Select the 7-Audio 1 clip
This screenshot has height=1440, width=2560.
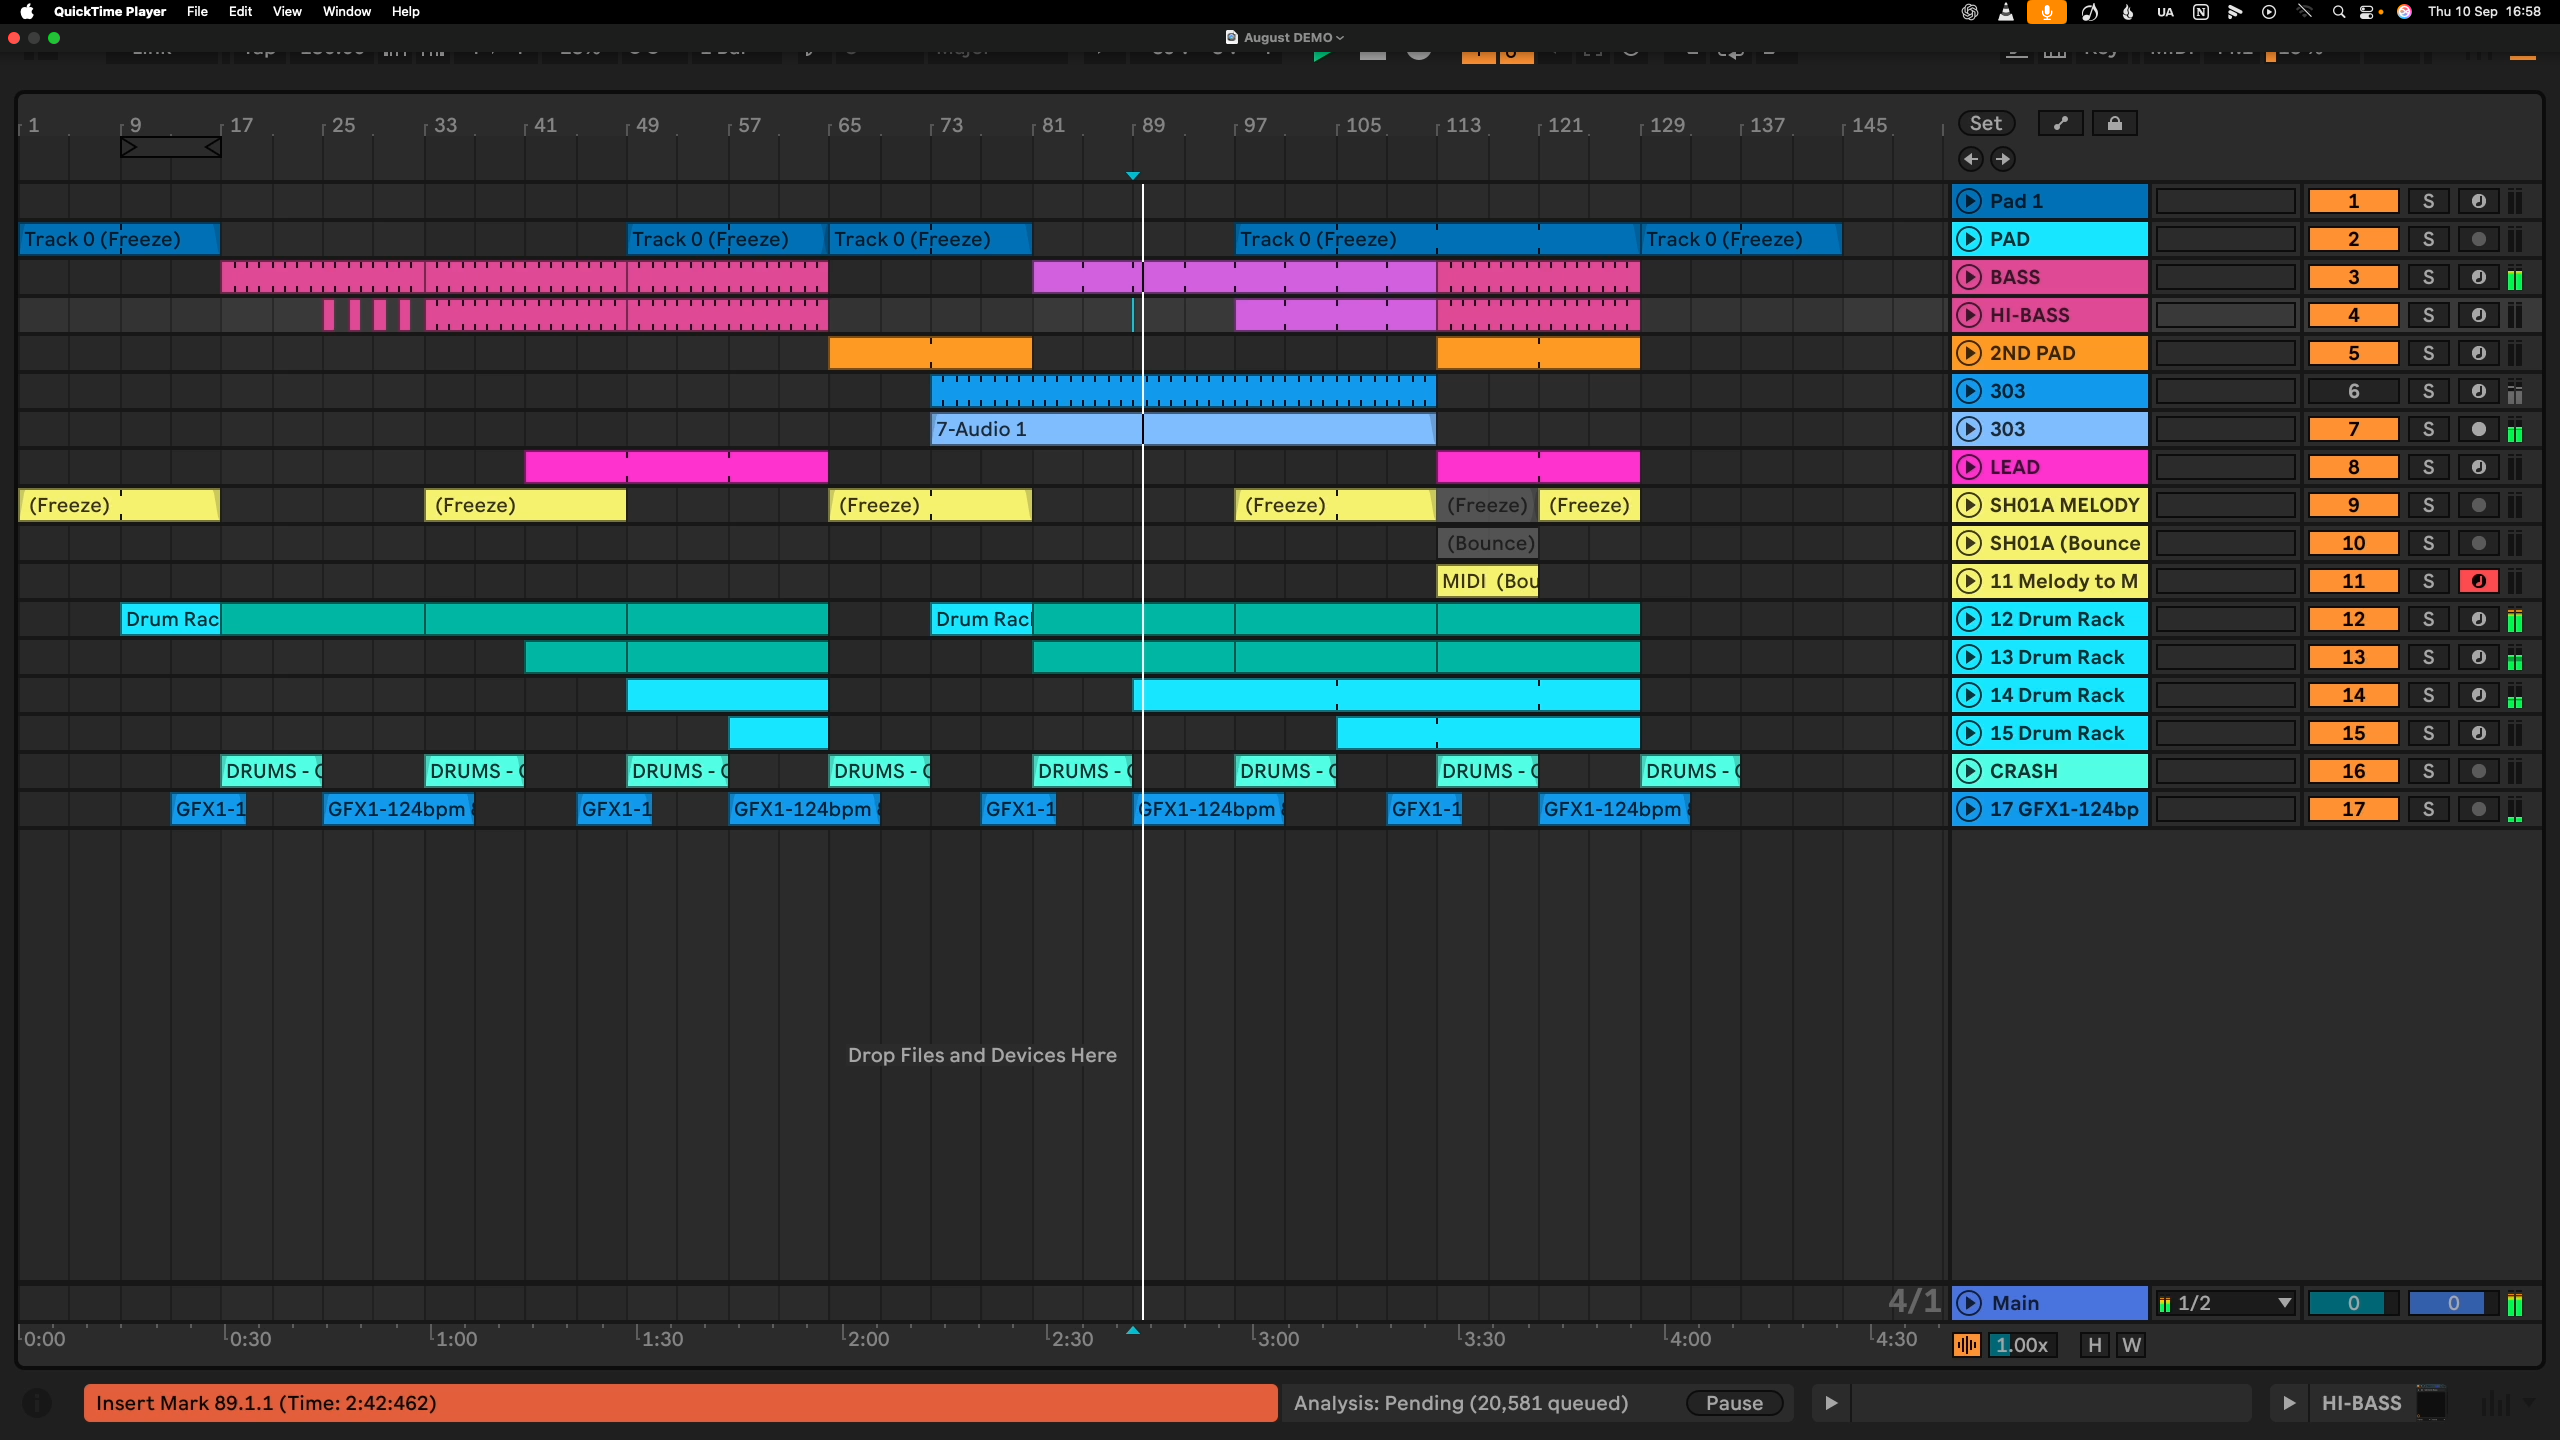[x=1183, y=429]
